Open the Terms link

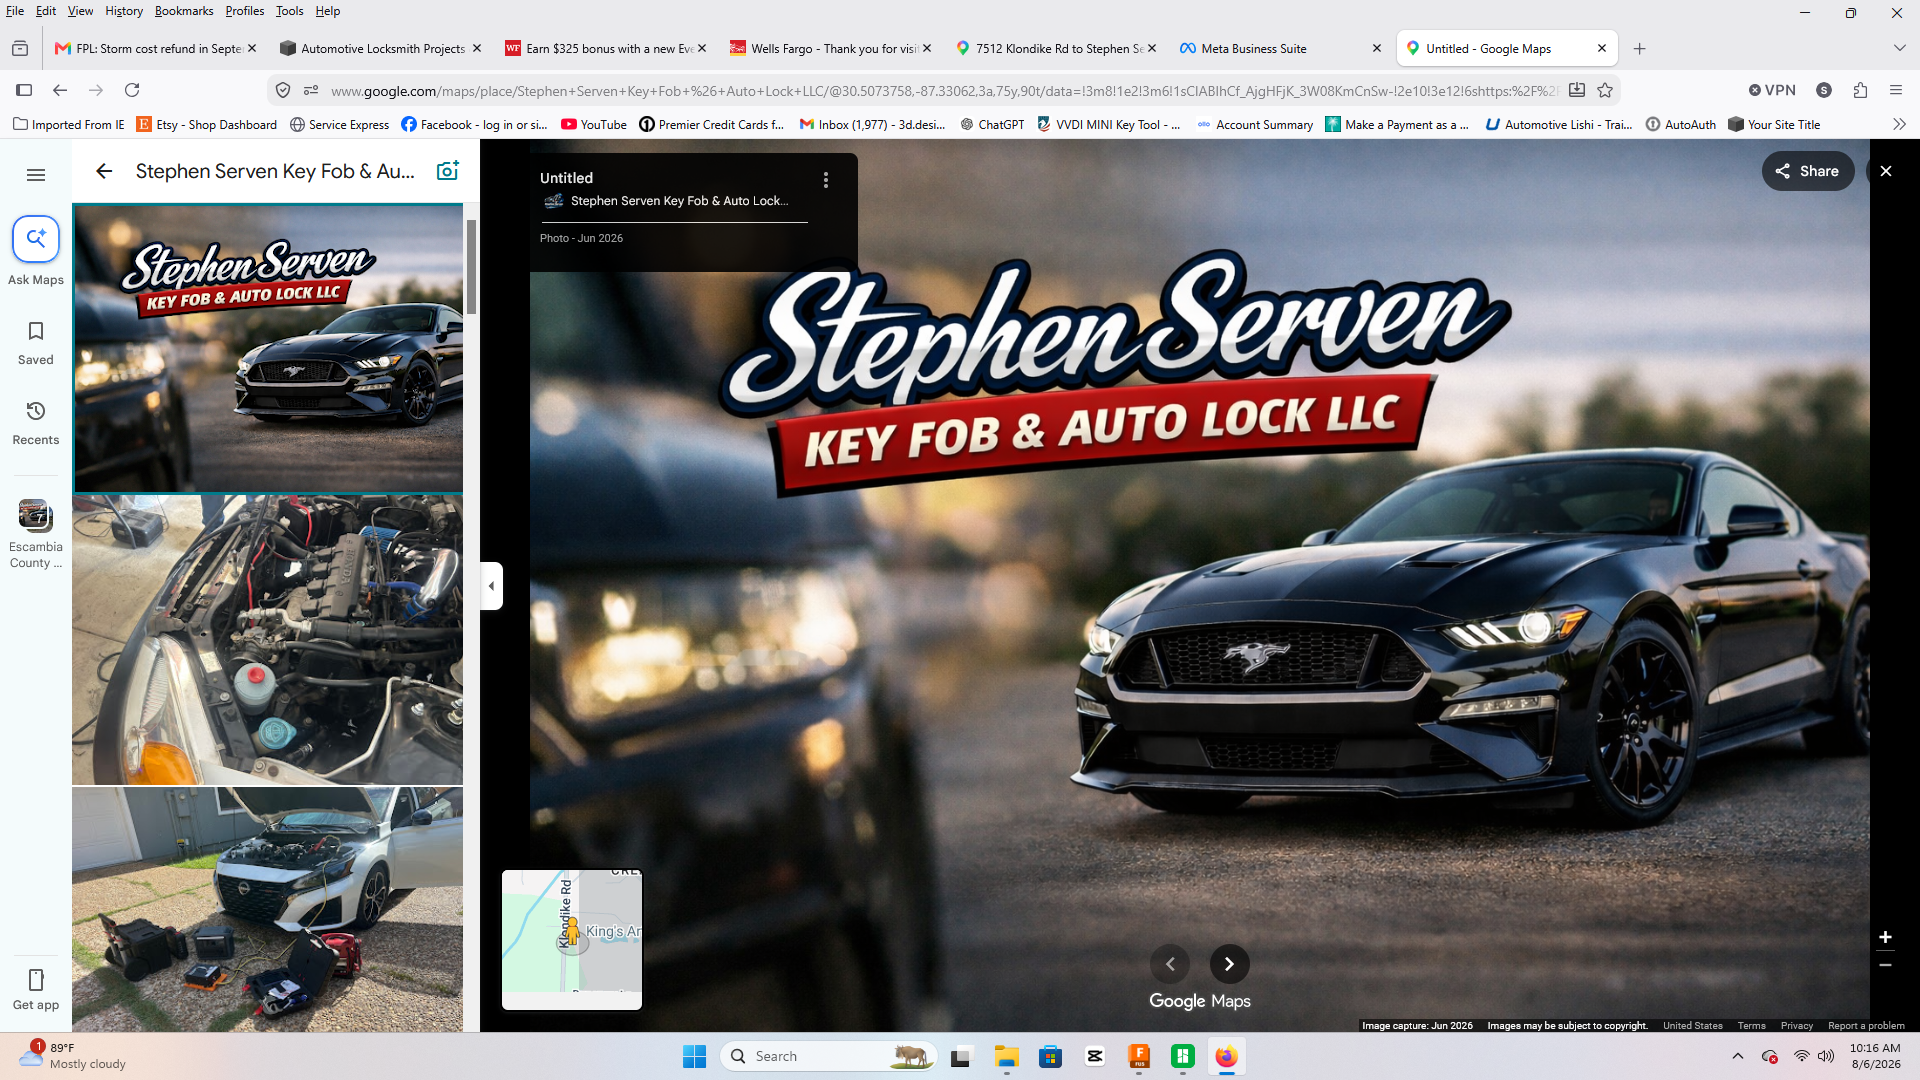tap(1751, 1026)
